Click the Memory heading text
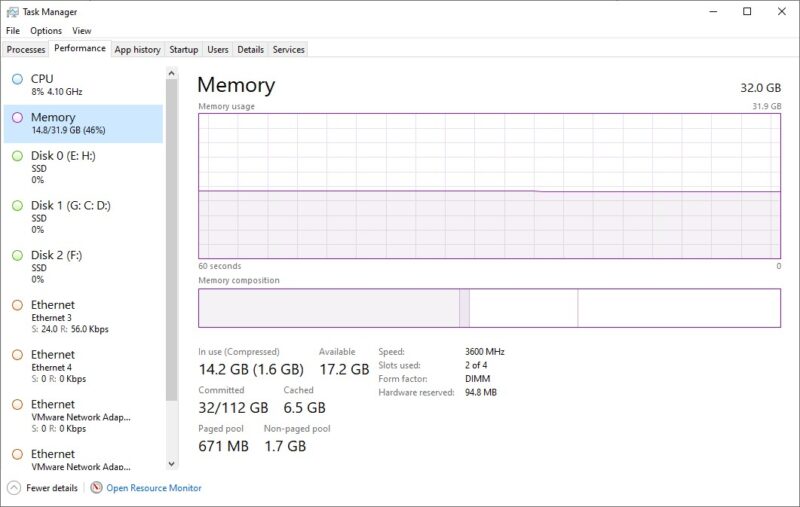The height and width of the screenshot is (507, 800). [236, 85]
